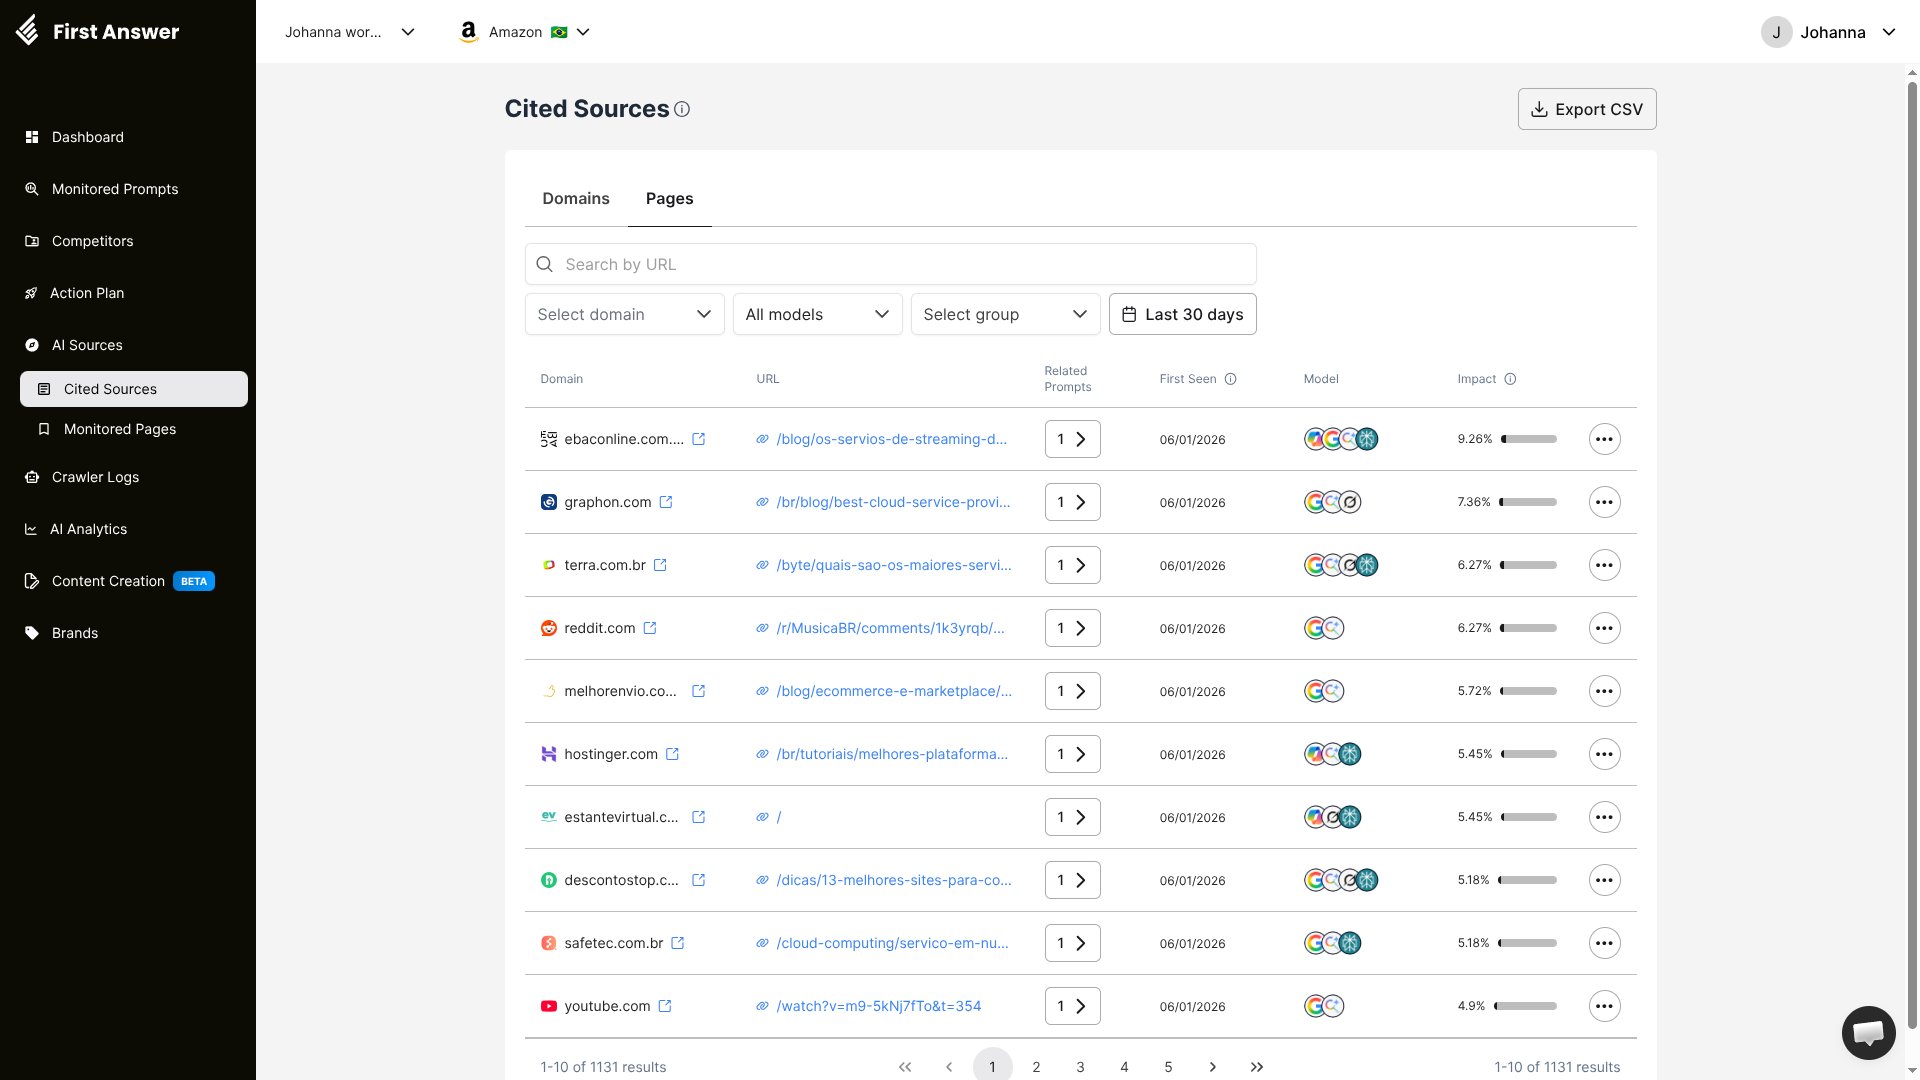Open the Select group dropdown

[1005, 314]
